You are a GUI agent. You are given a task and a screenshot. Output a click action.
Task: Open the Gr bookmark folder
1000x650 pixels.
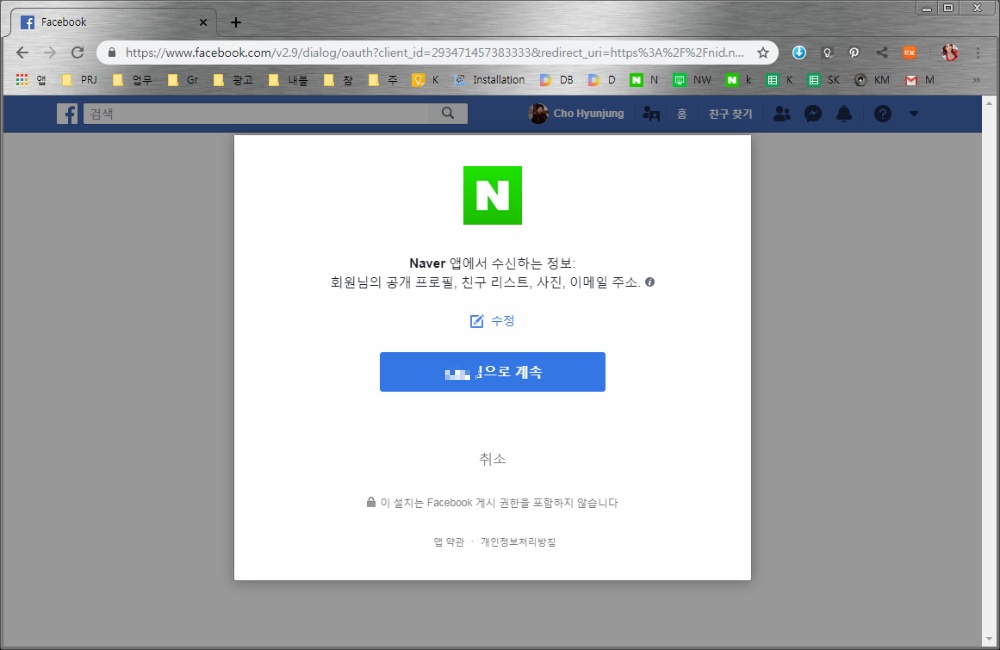[183, 80]
